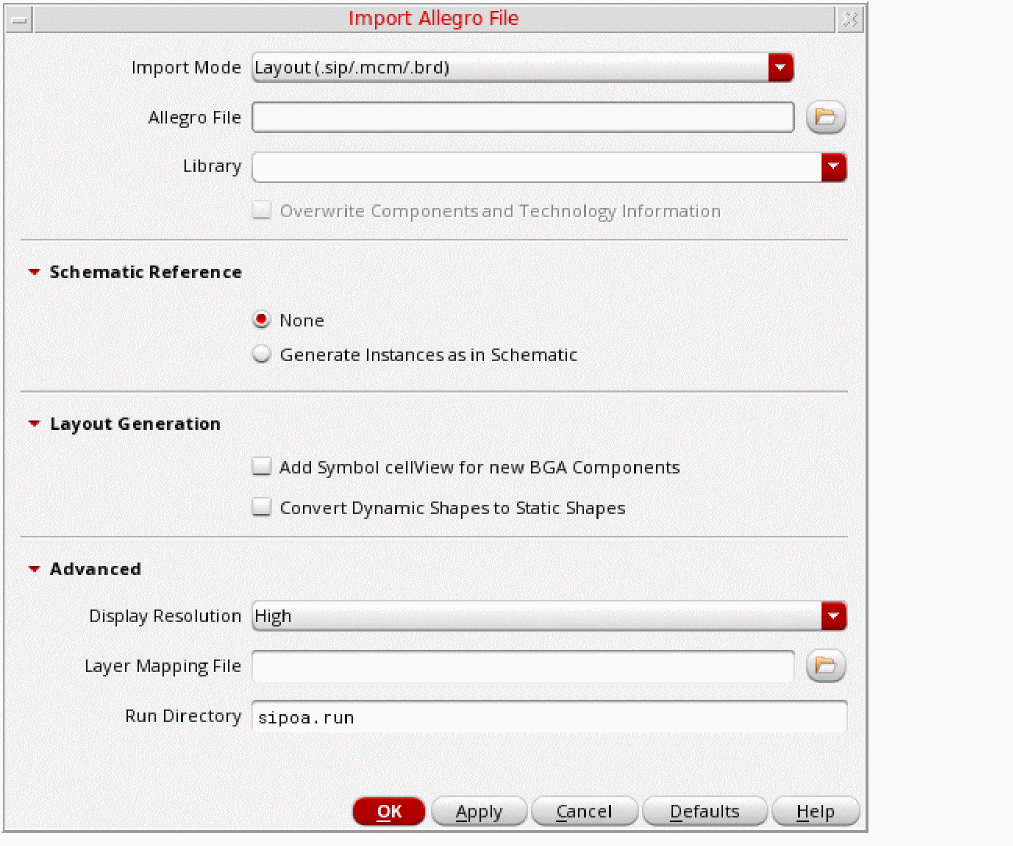This screenshot has width=1013, height=846.
Task: Open Help for this dialog
Action: click(815, 811)
